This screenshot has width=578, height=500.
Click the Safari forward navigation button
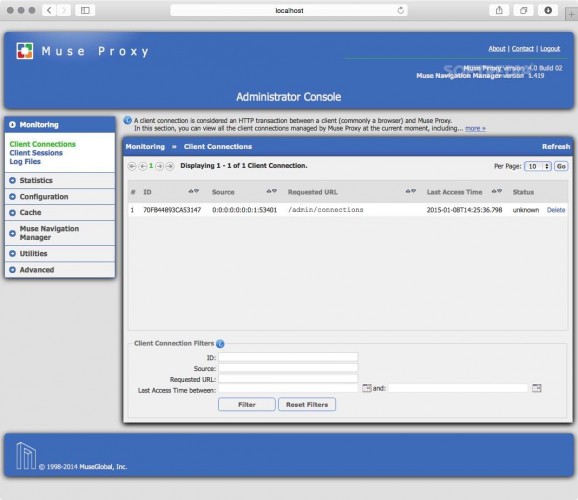coord(64,10)
